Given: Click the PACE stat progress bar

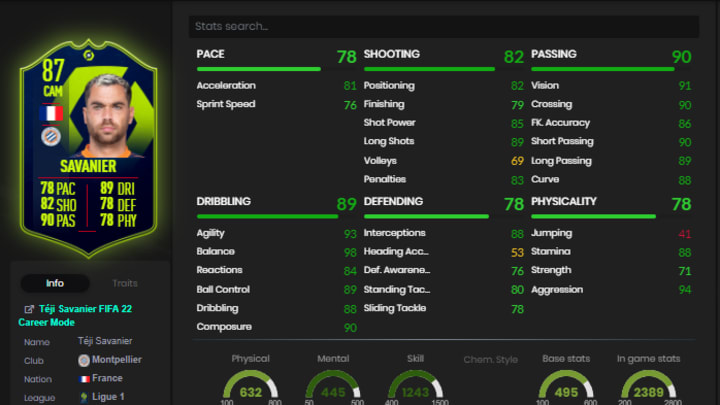Looking at the screenshot, I should [276, 69].
